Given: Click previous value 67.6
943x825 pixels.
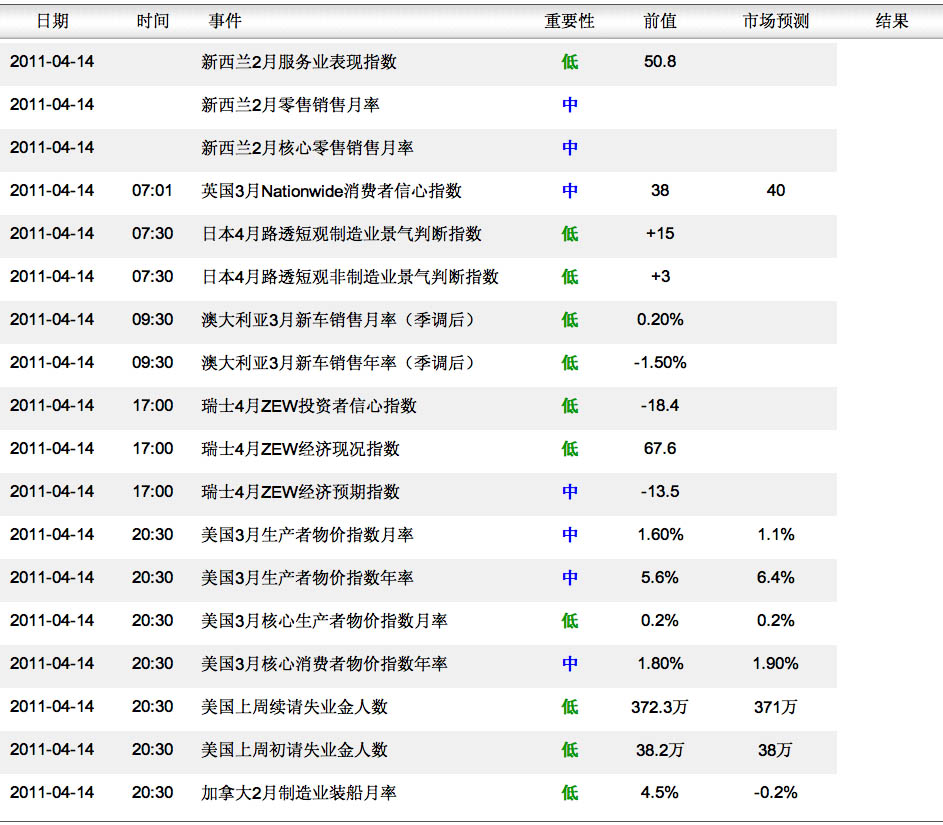Looking at the screenshot, I should click(x=660, y=449).
